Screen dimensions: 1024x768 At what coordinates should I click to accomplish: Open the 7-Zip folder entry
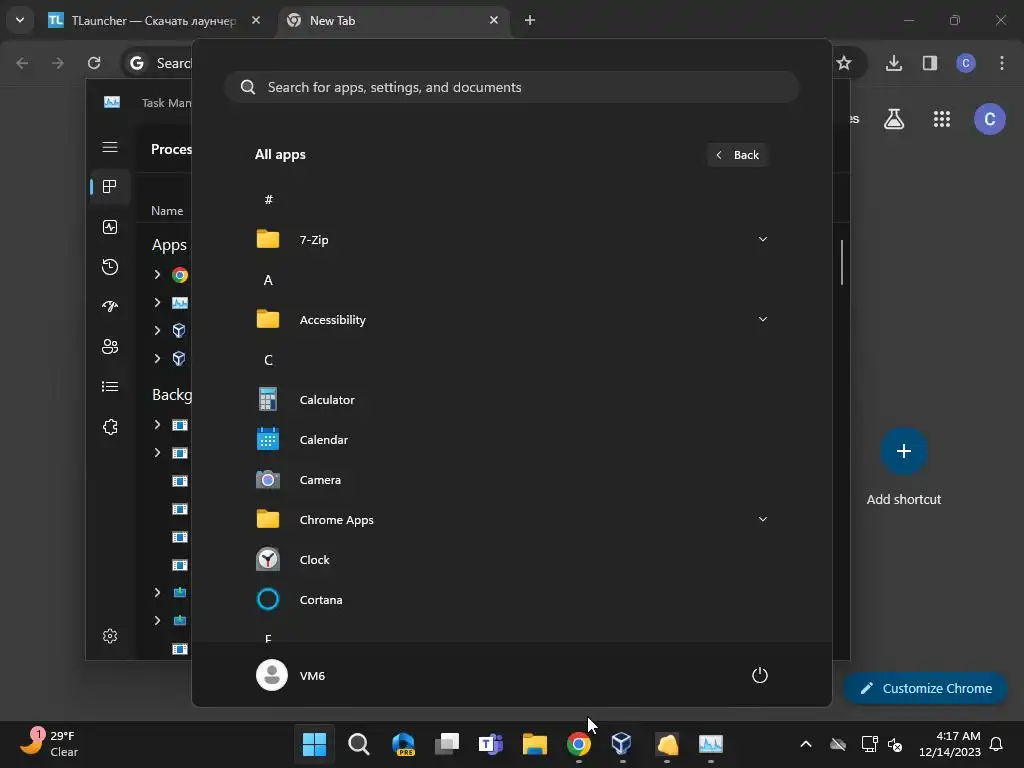click(x=511, y=240)
